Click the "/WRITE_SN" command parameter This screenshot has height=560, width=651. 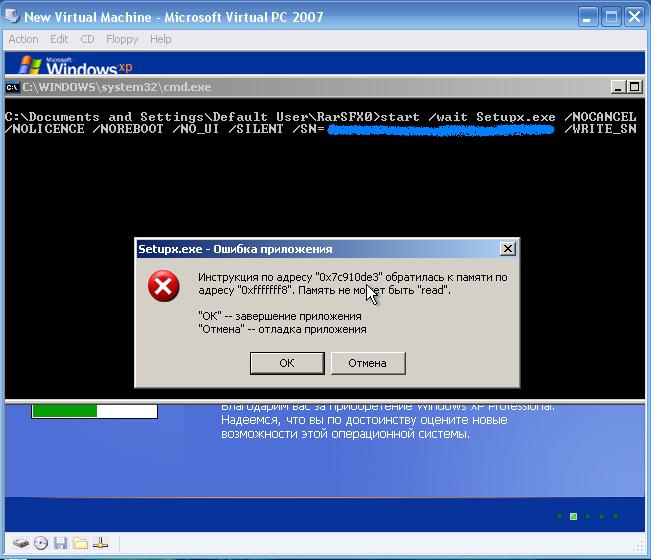600,129
